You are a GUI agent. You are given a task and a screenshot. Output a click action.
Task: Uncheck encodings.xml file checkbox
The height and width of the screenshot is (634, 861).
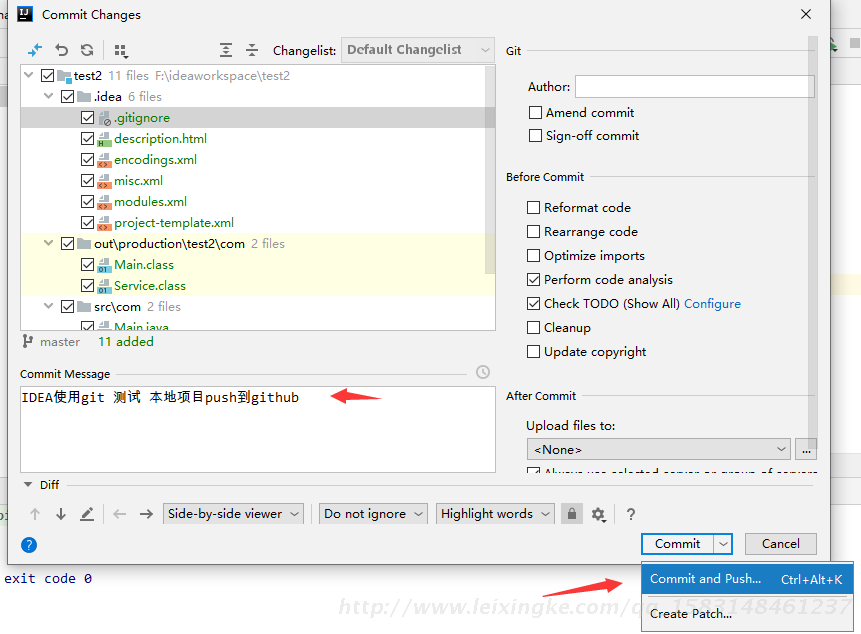click(x=87, y=159)
